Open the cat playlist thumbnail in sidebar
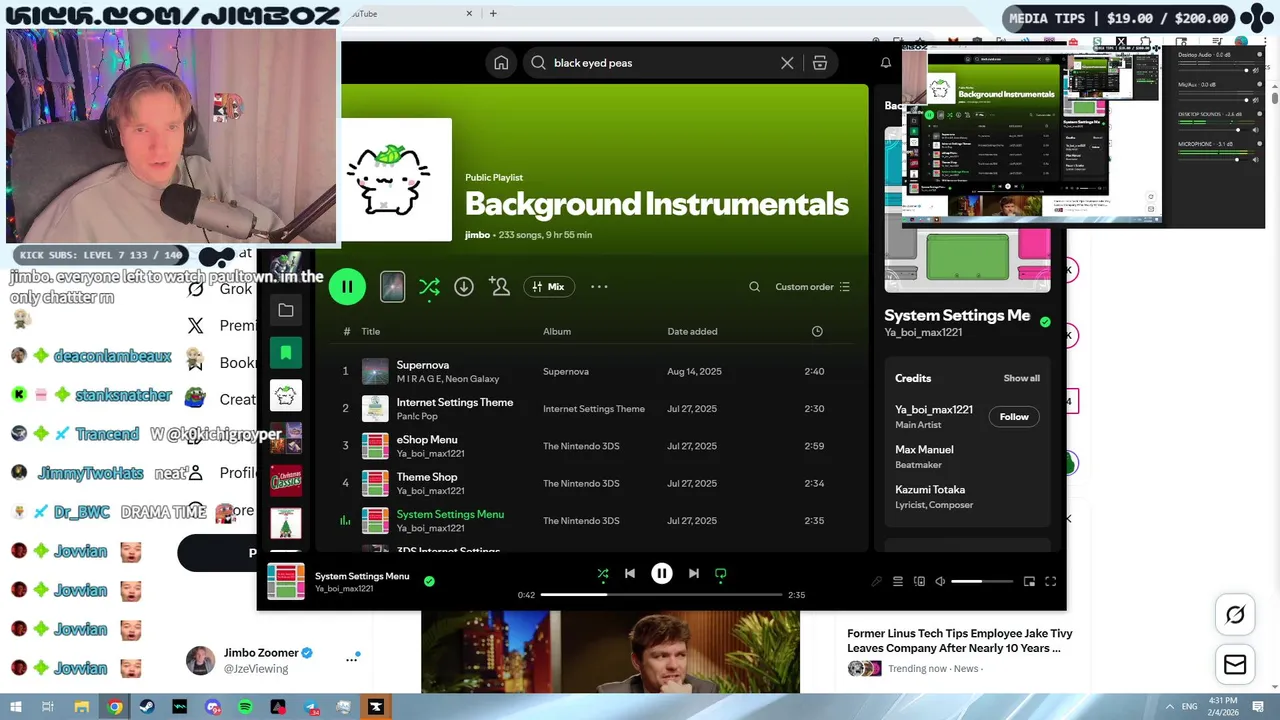The height and width of the screenshot is (720, 1280). [286, 396]
